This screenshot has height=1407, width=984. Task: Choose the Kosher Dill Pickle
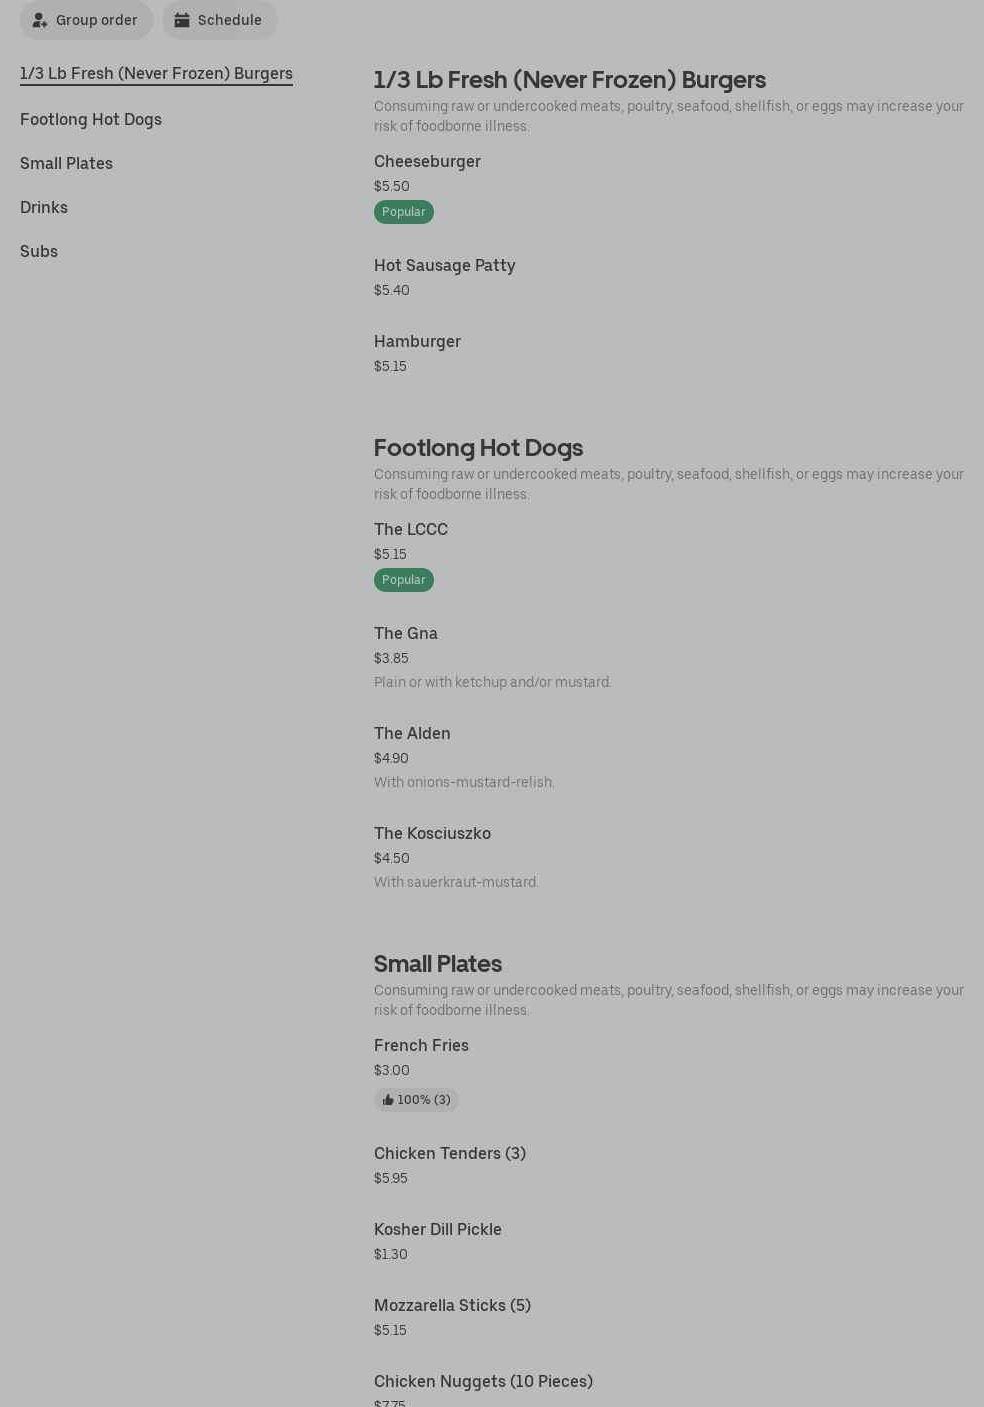point(437,1230)
